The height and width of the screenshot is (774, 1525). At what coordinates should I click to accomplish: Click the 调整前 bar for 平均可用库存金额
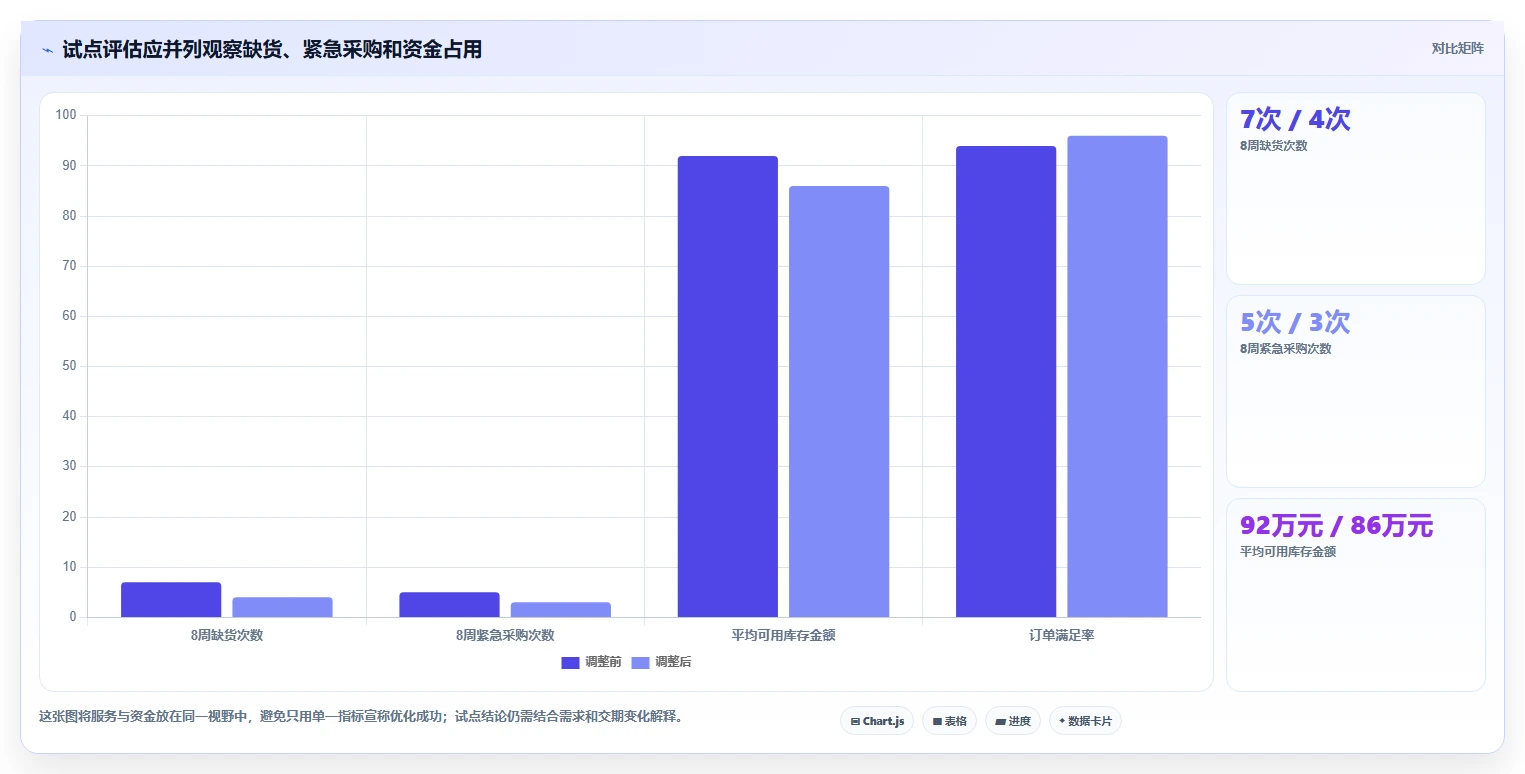728,386
